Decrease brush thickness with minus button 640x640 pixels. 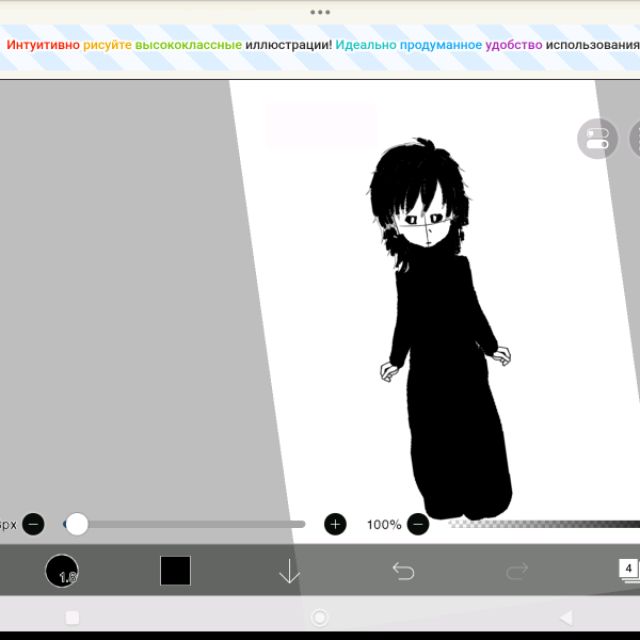pyautogui.click(x=33, y=524)
